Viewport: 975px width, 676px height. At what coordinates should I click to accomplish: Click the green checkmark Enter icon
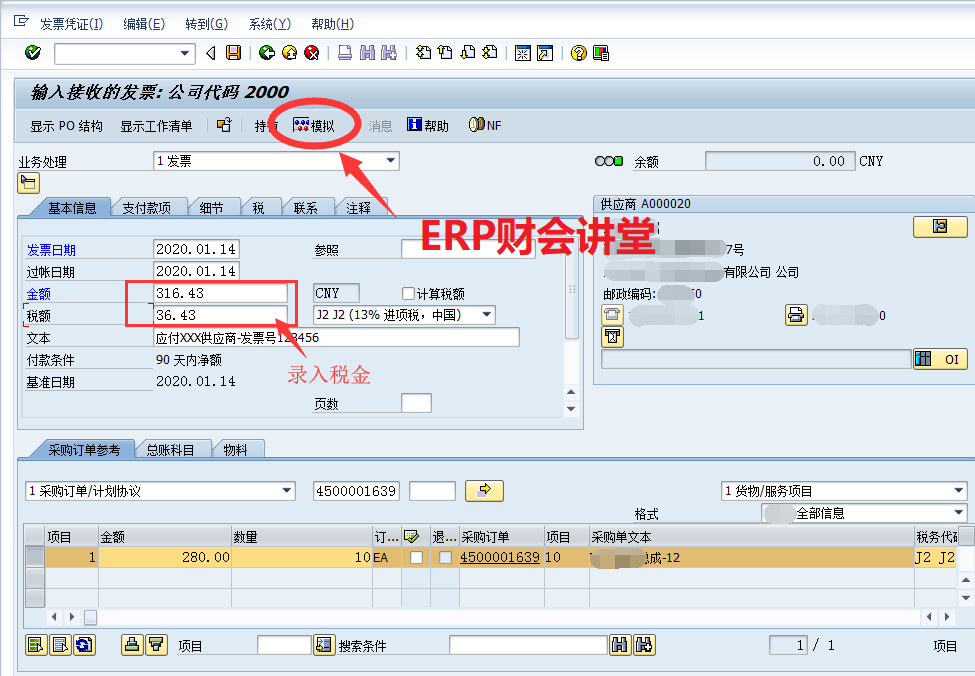(x=32, y=53)
